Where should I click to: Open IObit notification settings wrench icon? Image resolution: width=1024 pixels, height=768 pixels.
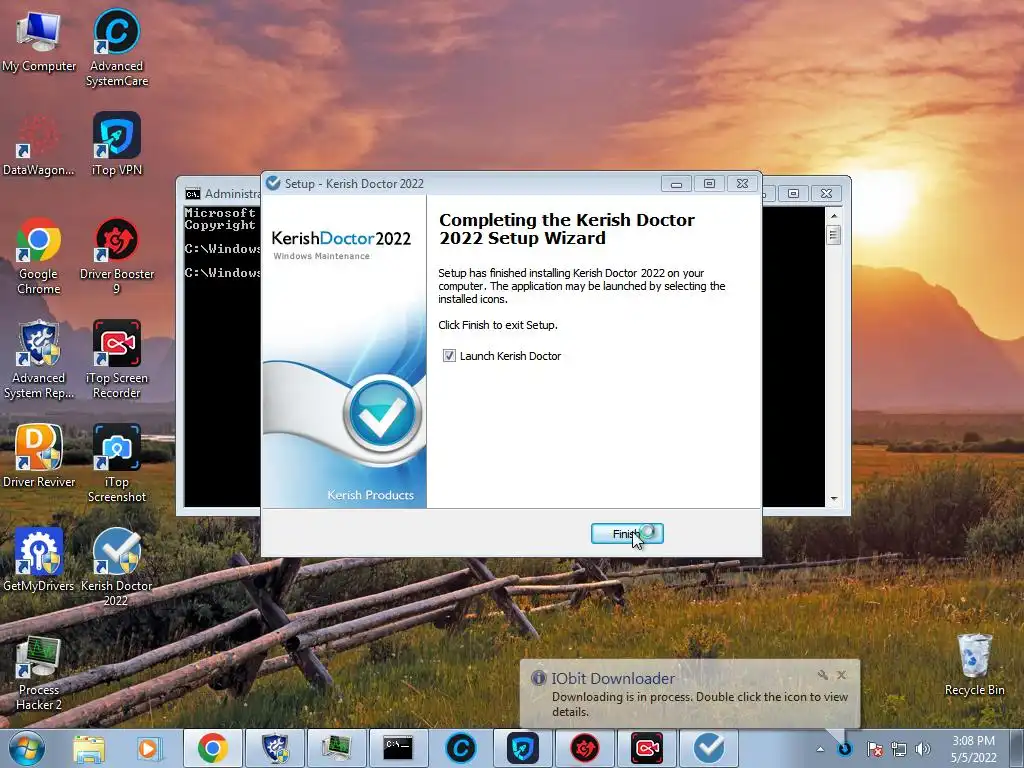pos(822,675)
